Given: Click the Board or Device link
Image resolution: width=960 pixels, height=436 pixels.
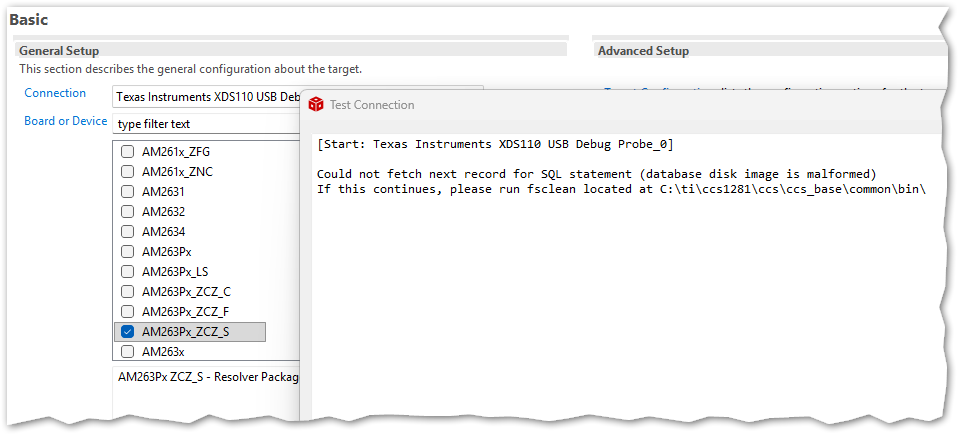Looking at the screenshot, I should point(65,121).
